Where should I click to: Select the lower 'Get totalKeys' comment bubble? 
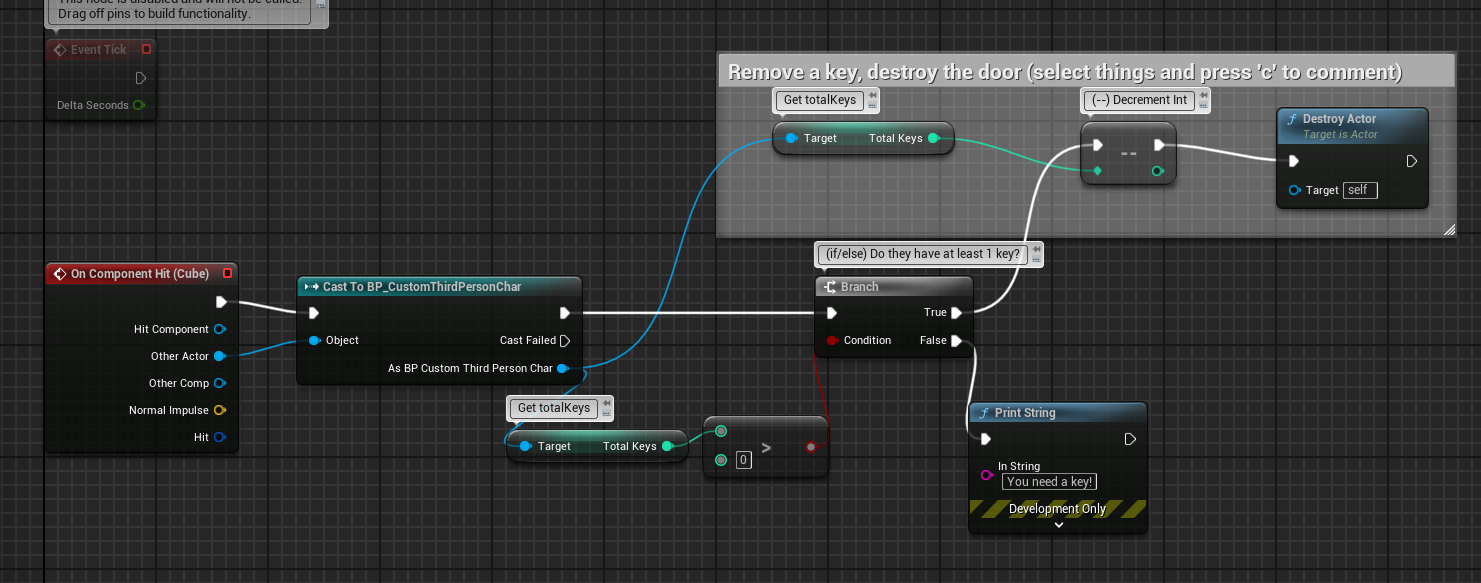554,408
